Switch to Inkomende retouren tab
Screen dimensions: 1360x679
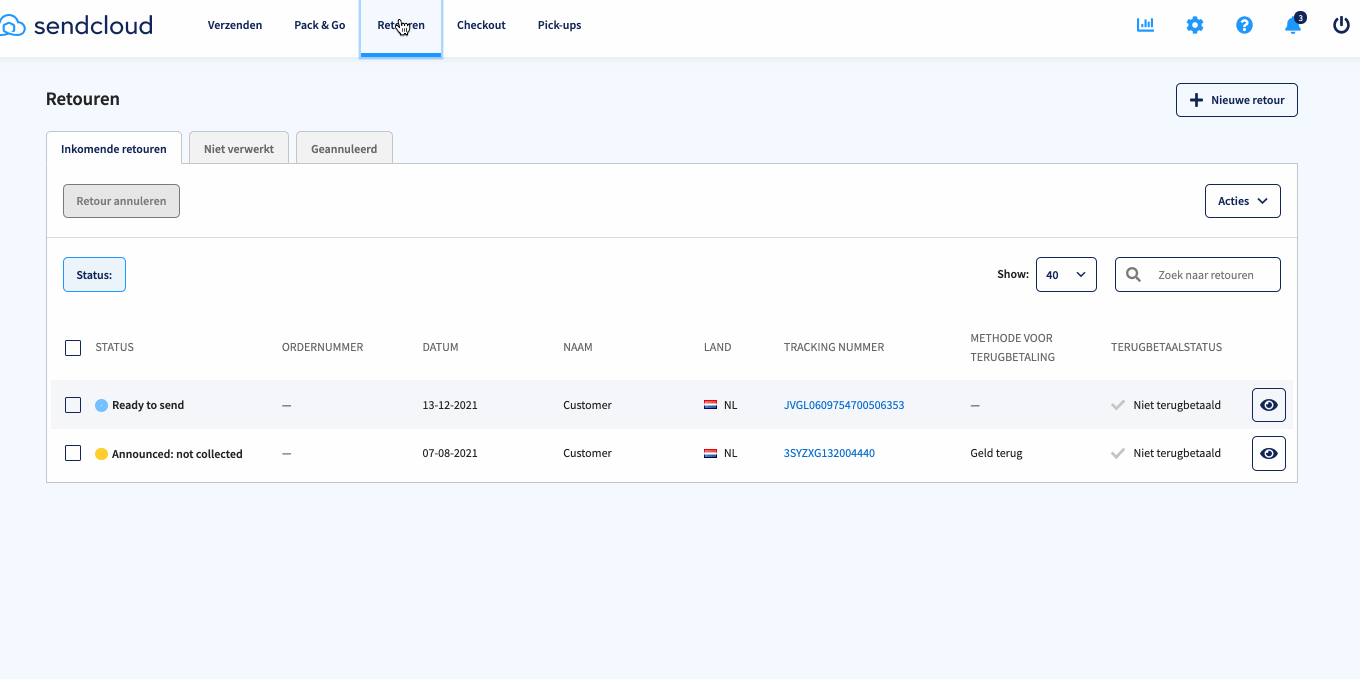coord(114,148)
